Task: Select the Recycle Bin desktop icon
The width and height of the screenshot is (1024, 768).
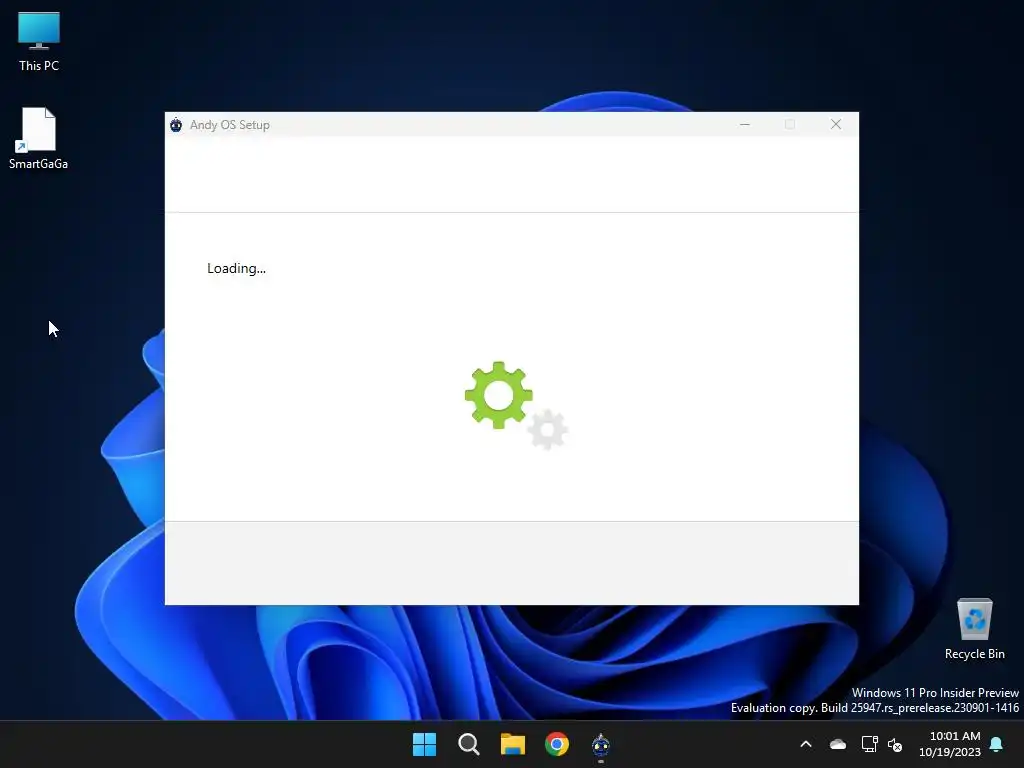Action: [974, 629]
